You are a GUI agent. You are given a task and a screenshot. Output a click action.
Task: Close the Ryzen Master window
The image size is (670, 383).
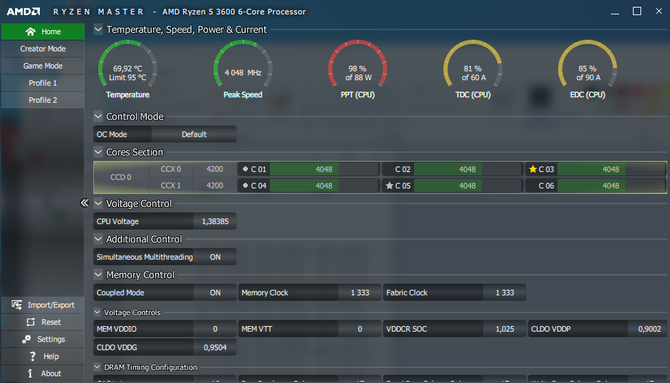(x=659, y=11)
